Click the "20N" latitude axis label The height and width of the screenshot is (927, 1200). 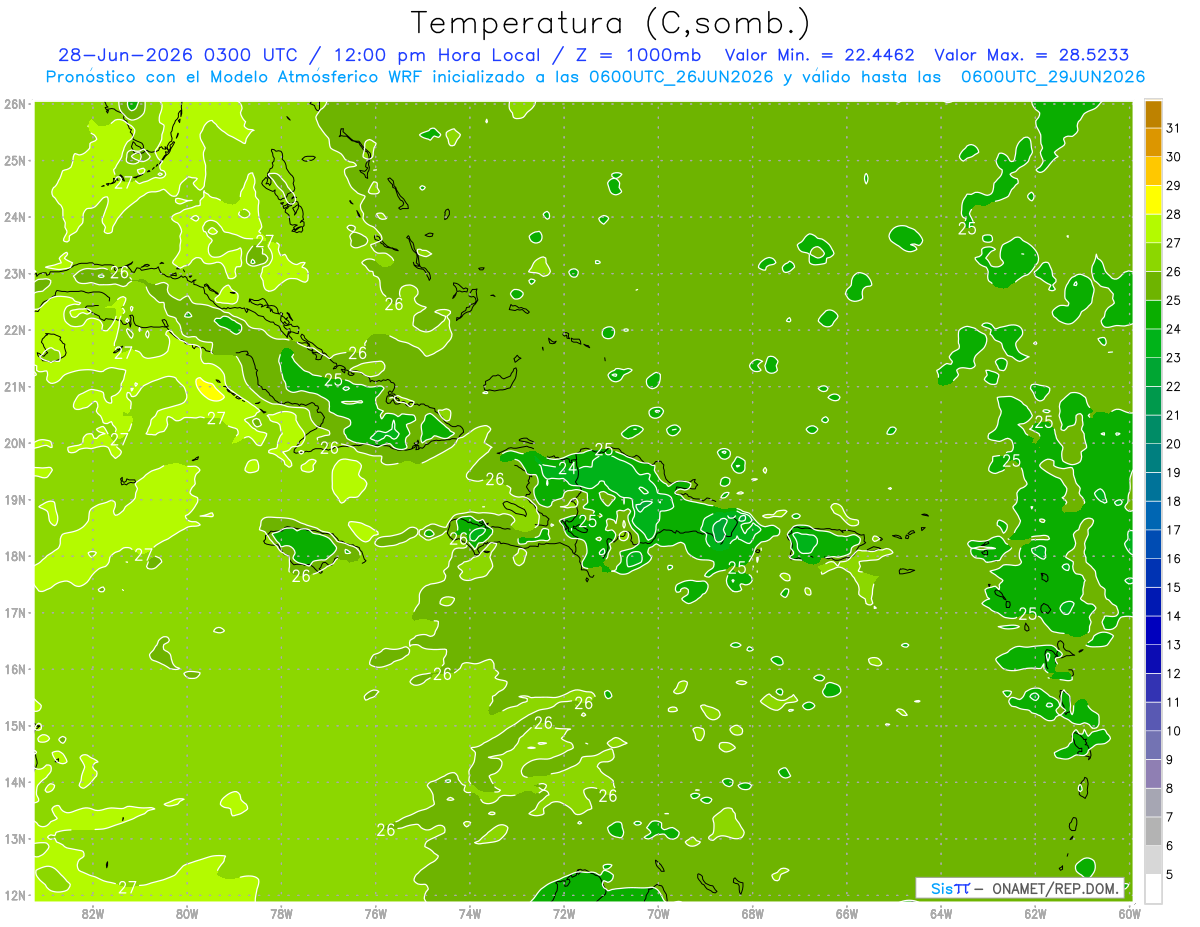coord(15,443)
